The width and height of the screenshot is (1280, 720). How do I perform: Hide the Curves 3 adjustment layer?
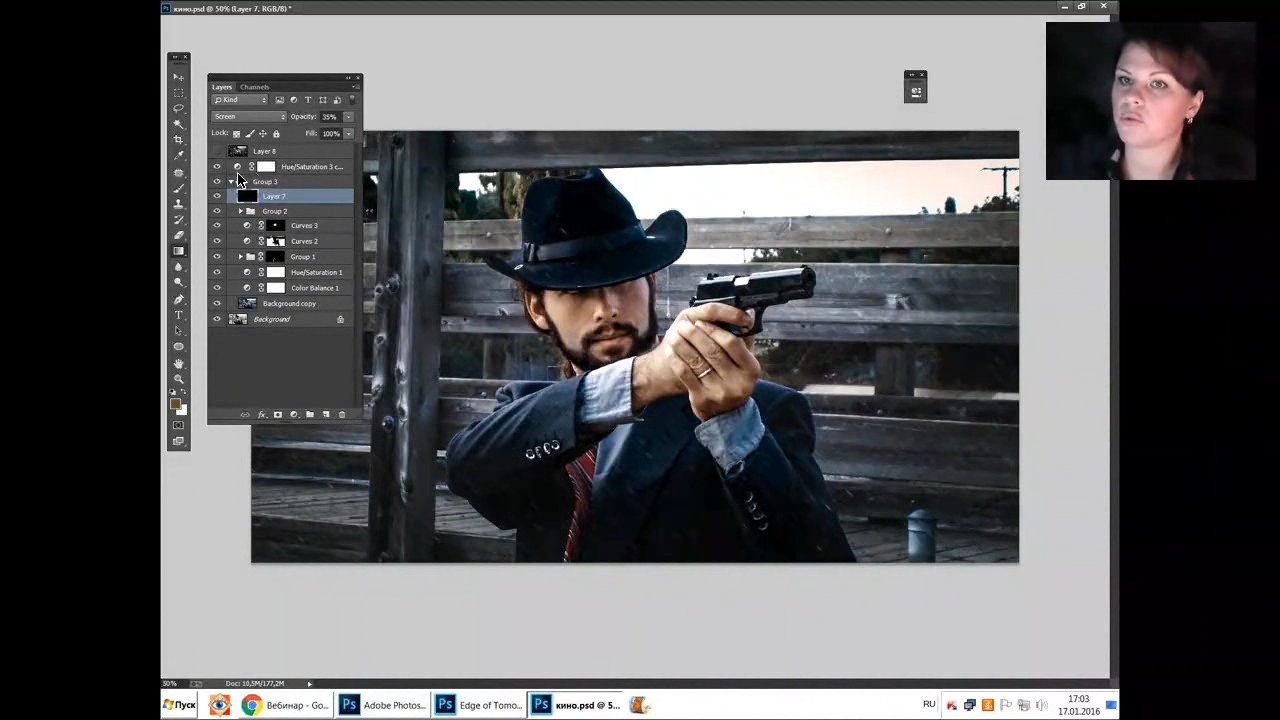[x=217, y=226]
